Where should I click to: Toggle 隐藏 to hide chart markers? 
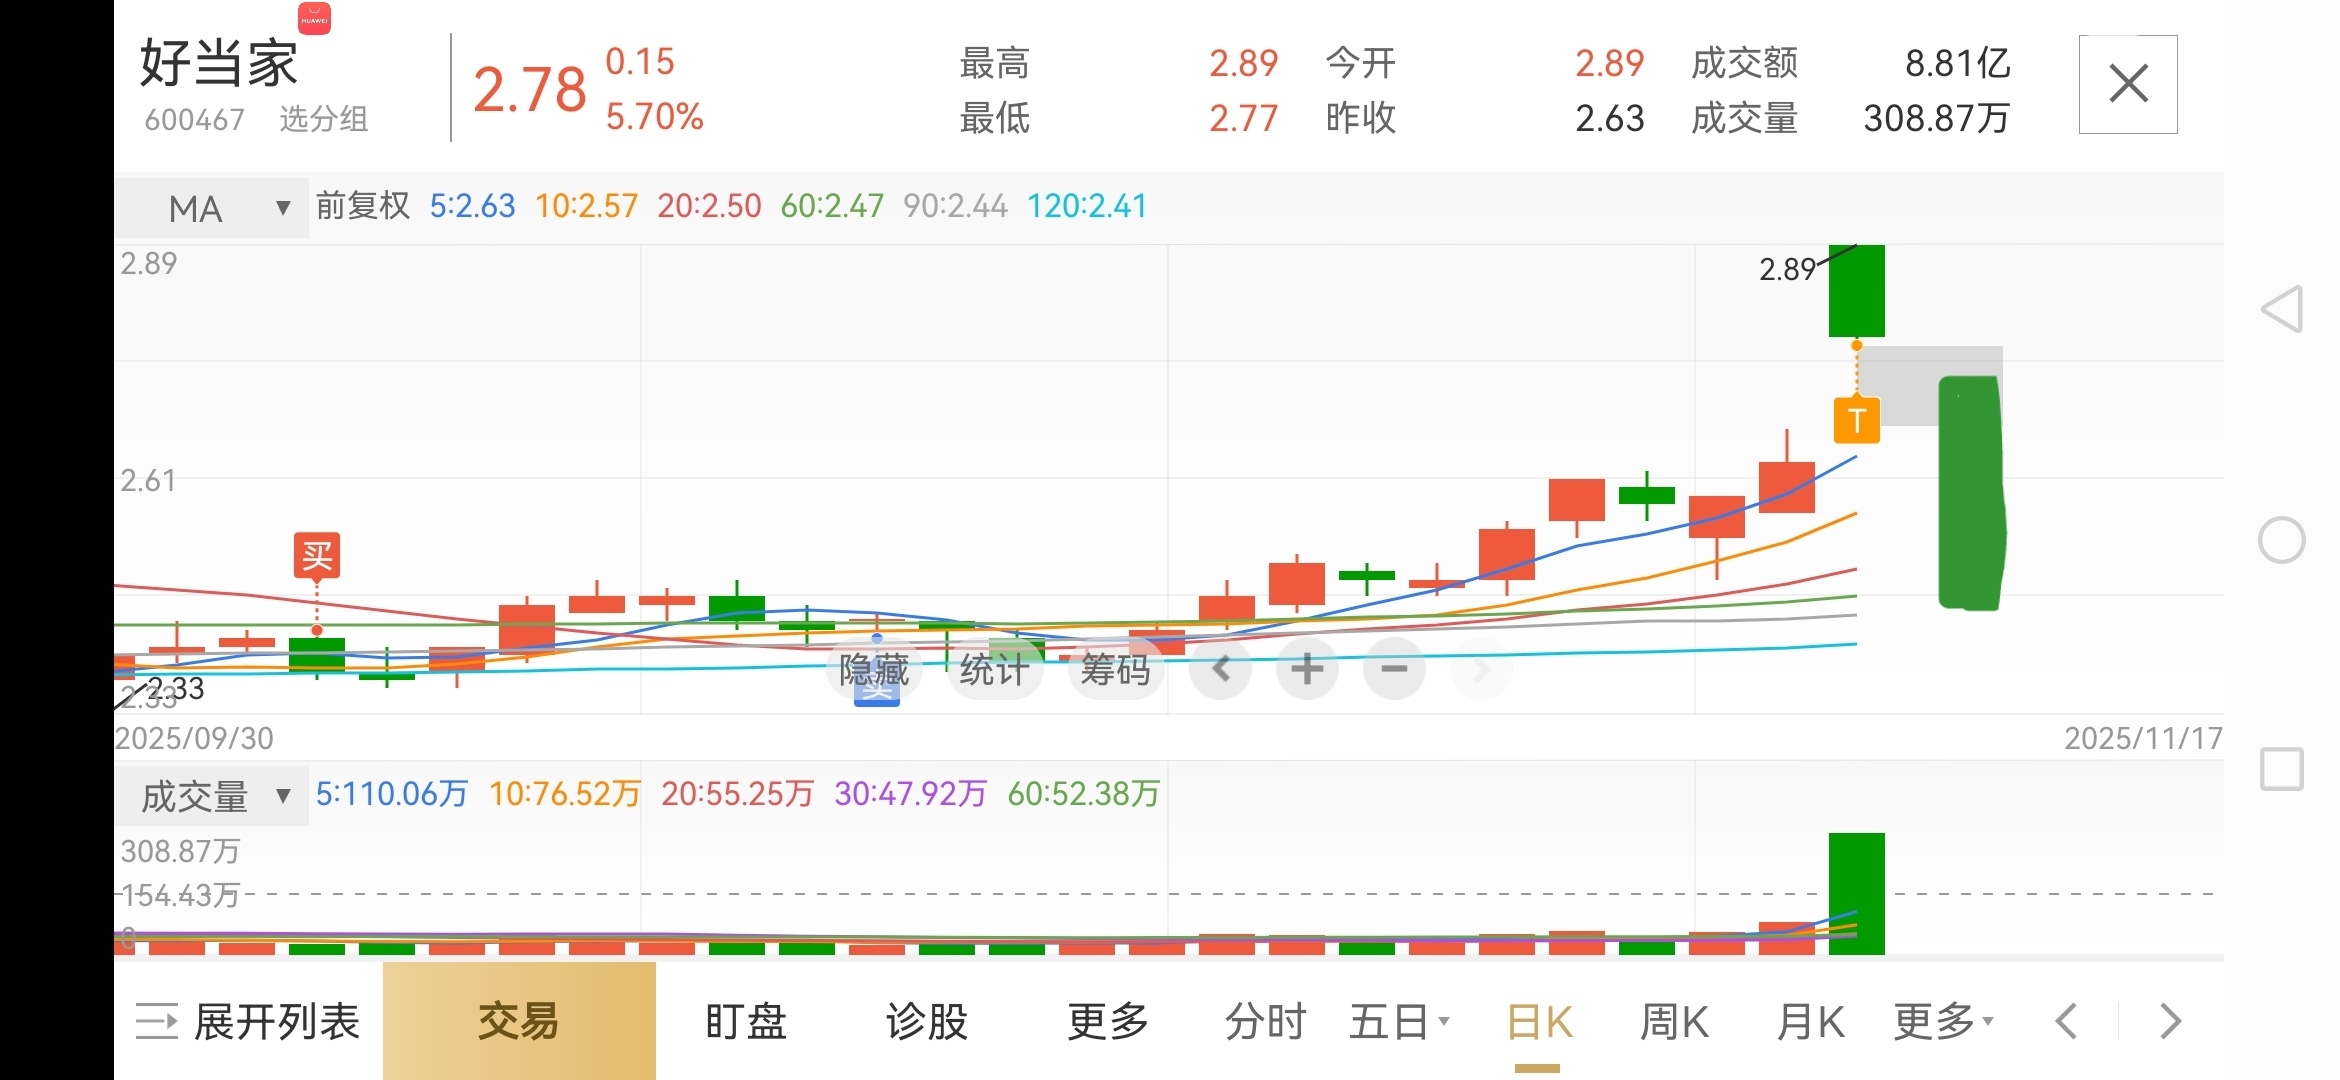pos(874,669)
